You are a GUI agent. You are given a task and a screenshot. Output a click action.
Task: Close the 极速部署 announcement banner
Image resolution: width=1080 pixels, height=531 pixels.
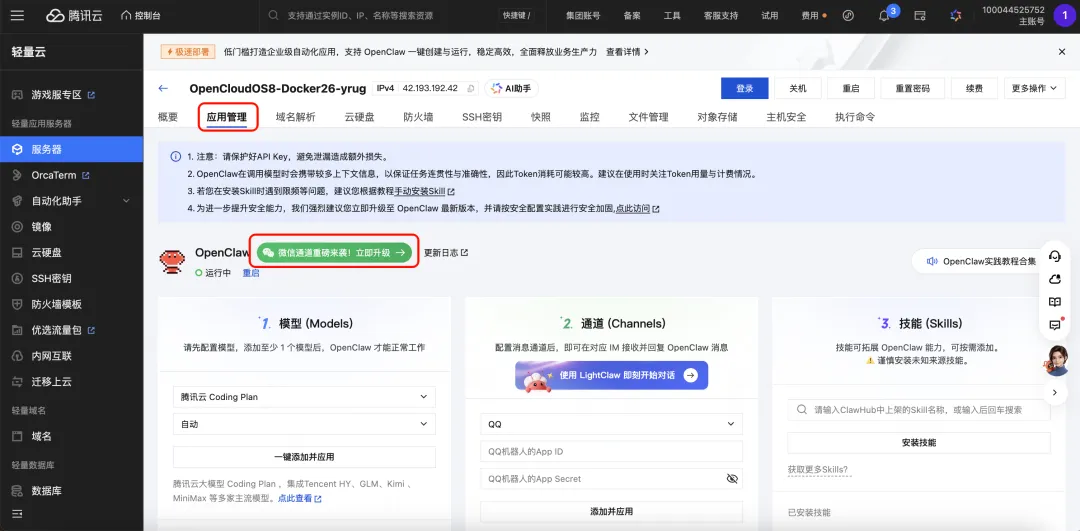(x=1061, y=52)
